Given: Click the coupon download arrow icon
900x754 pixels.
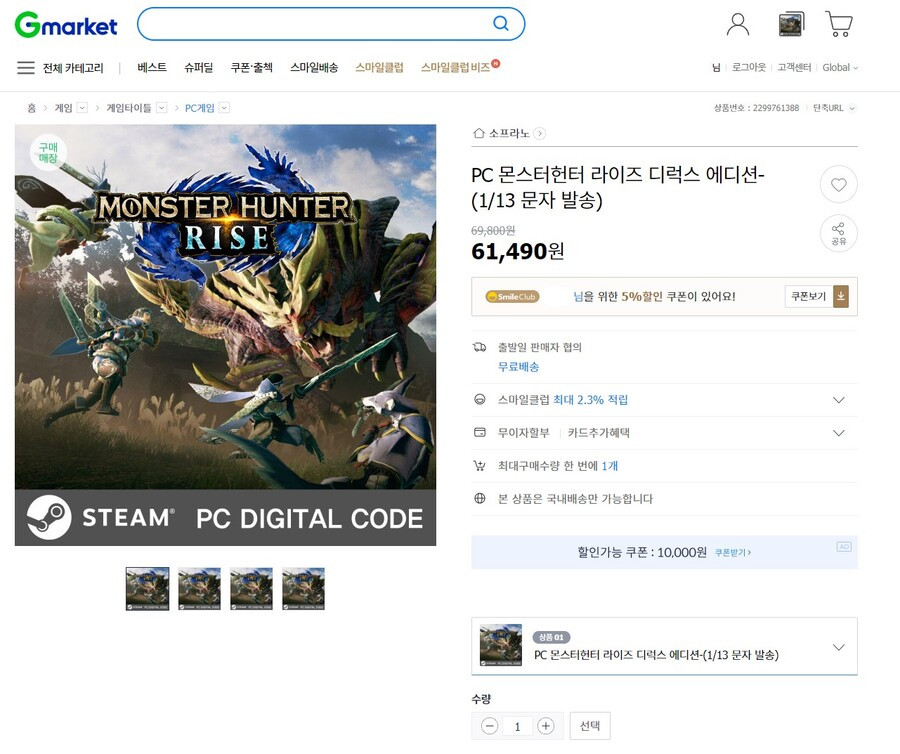Looking at the screenshot, I should coord(841,297).
